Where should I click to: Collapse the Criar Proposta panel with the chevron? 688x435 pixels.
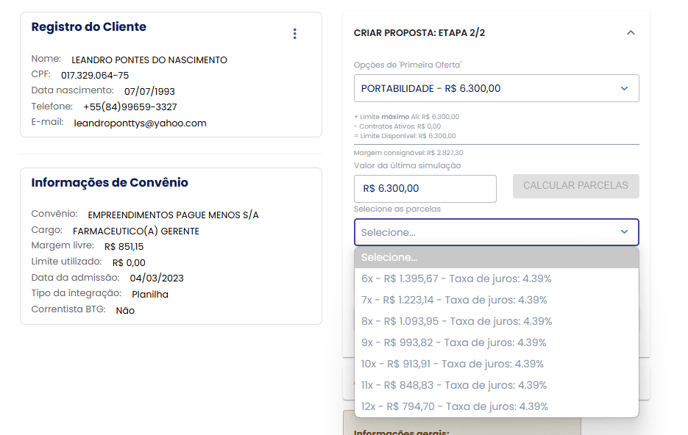tap(630, 33)
